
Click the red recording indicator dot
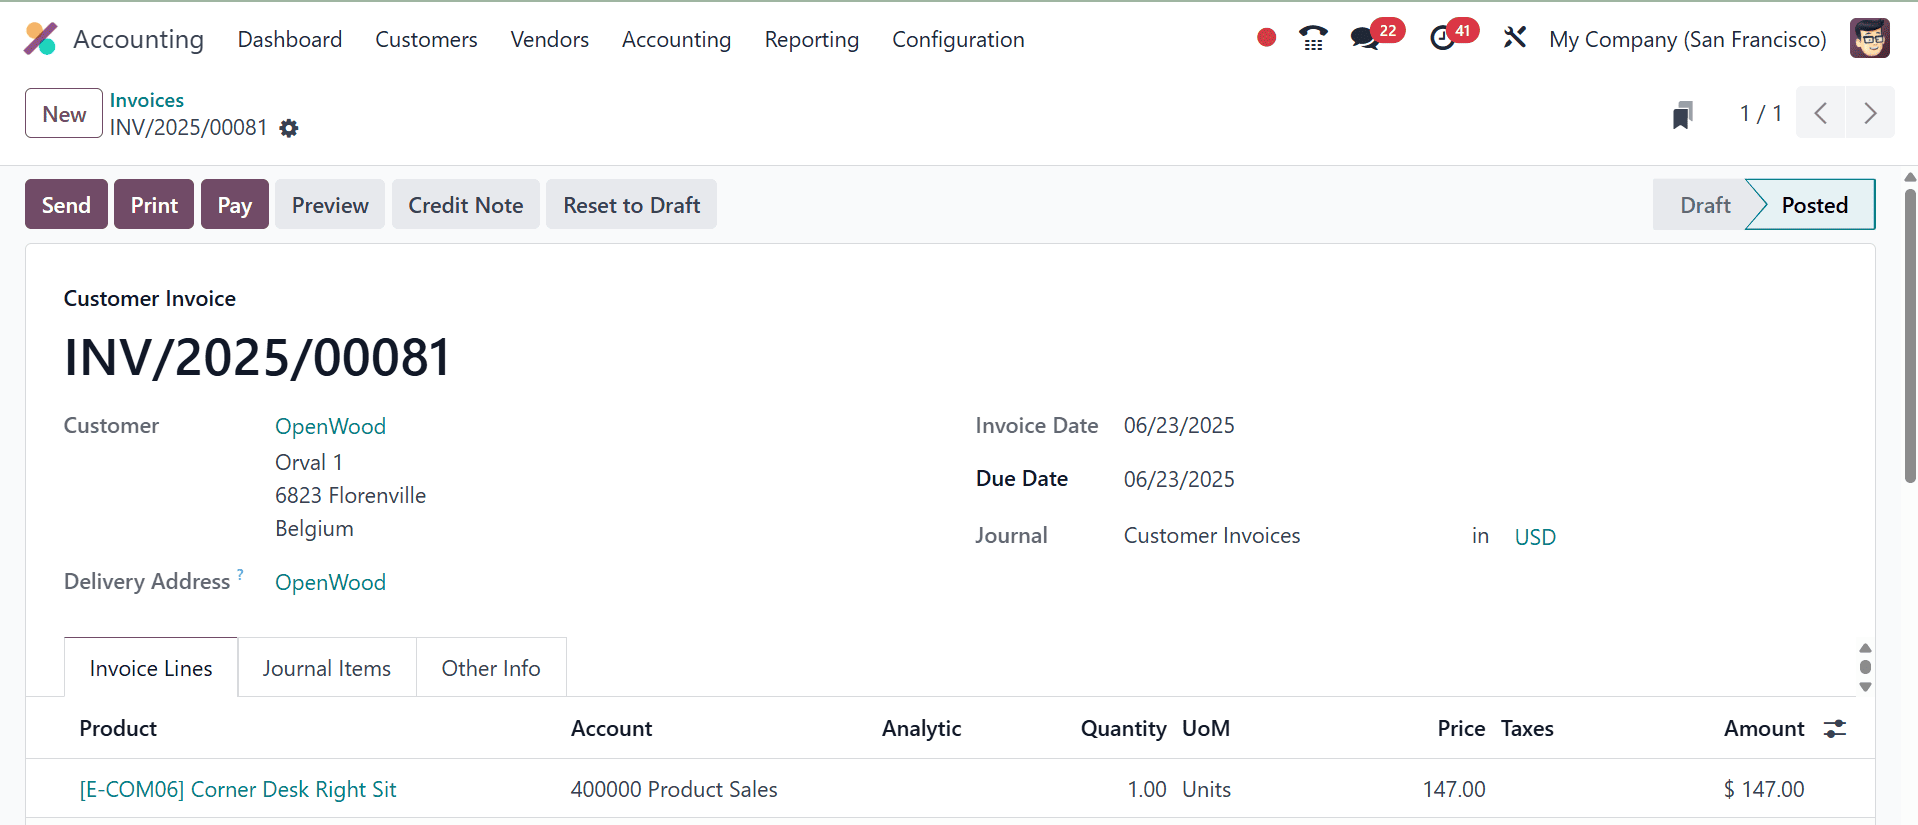(x=1266, y=38)
